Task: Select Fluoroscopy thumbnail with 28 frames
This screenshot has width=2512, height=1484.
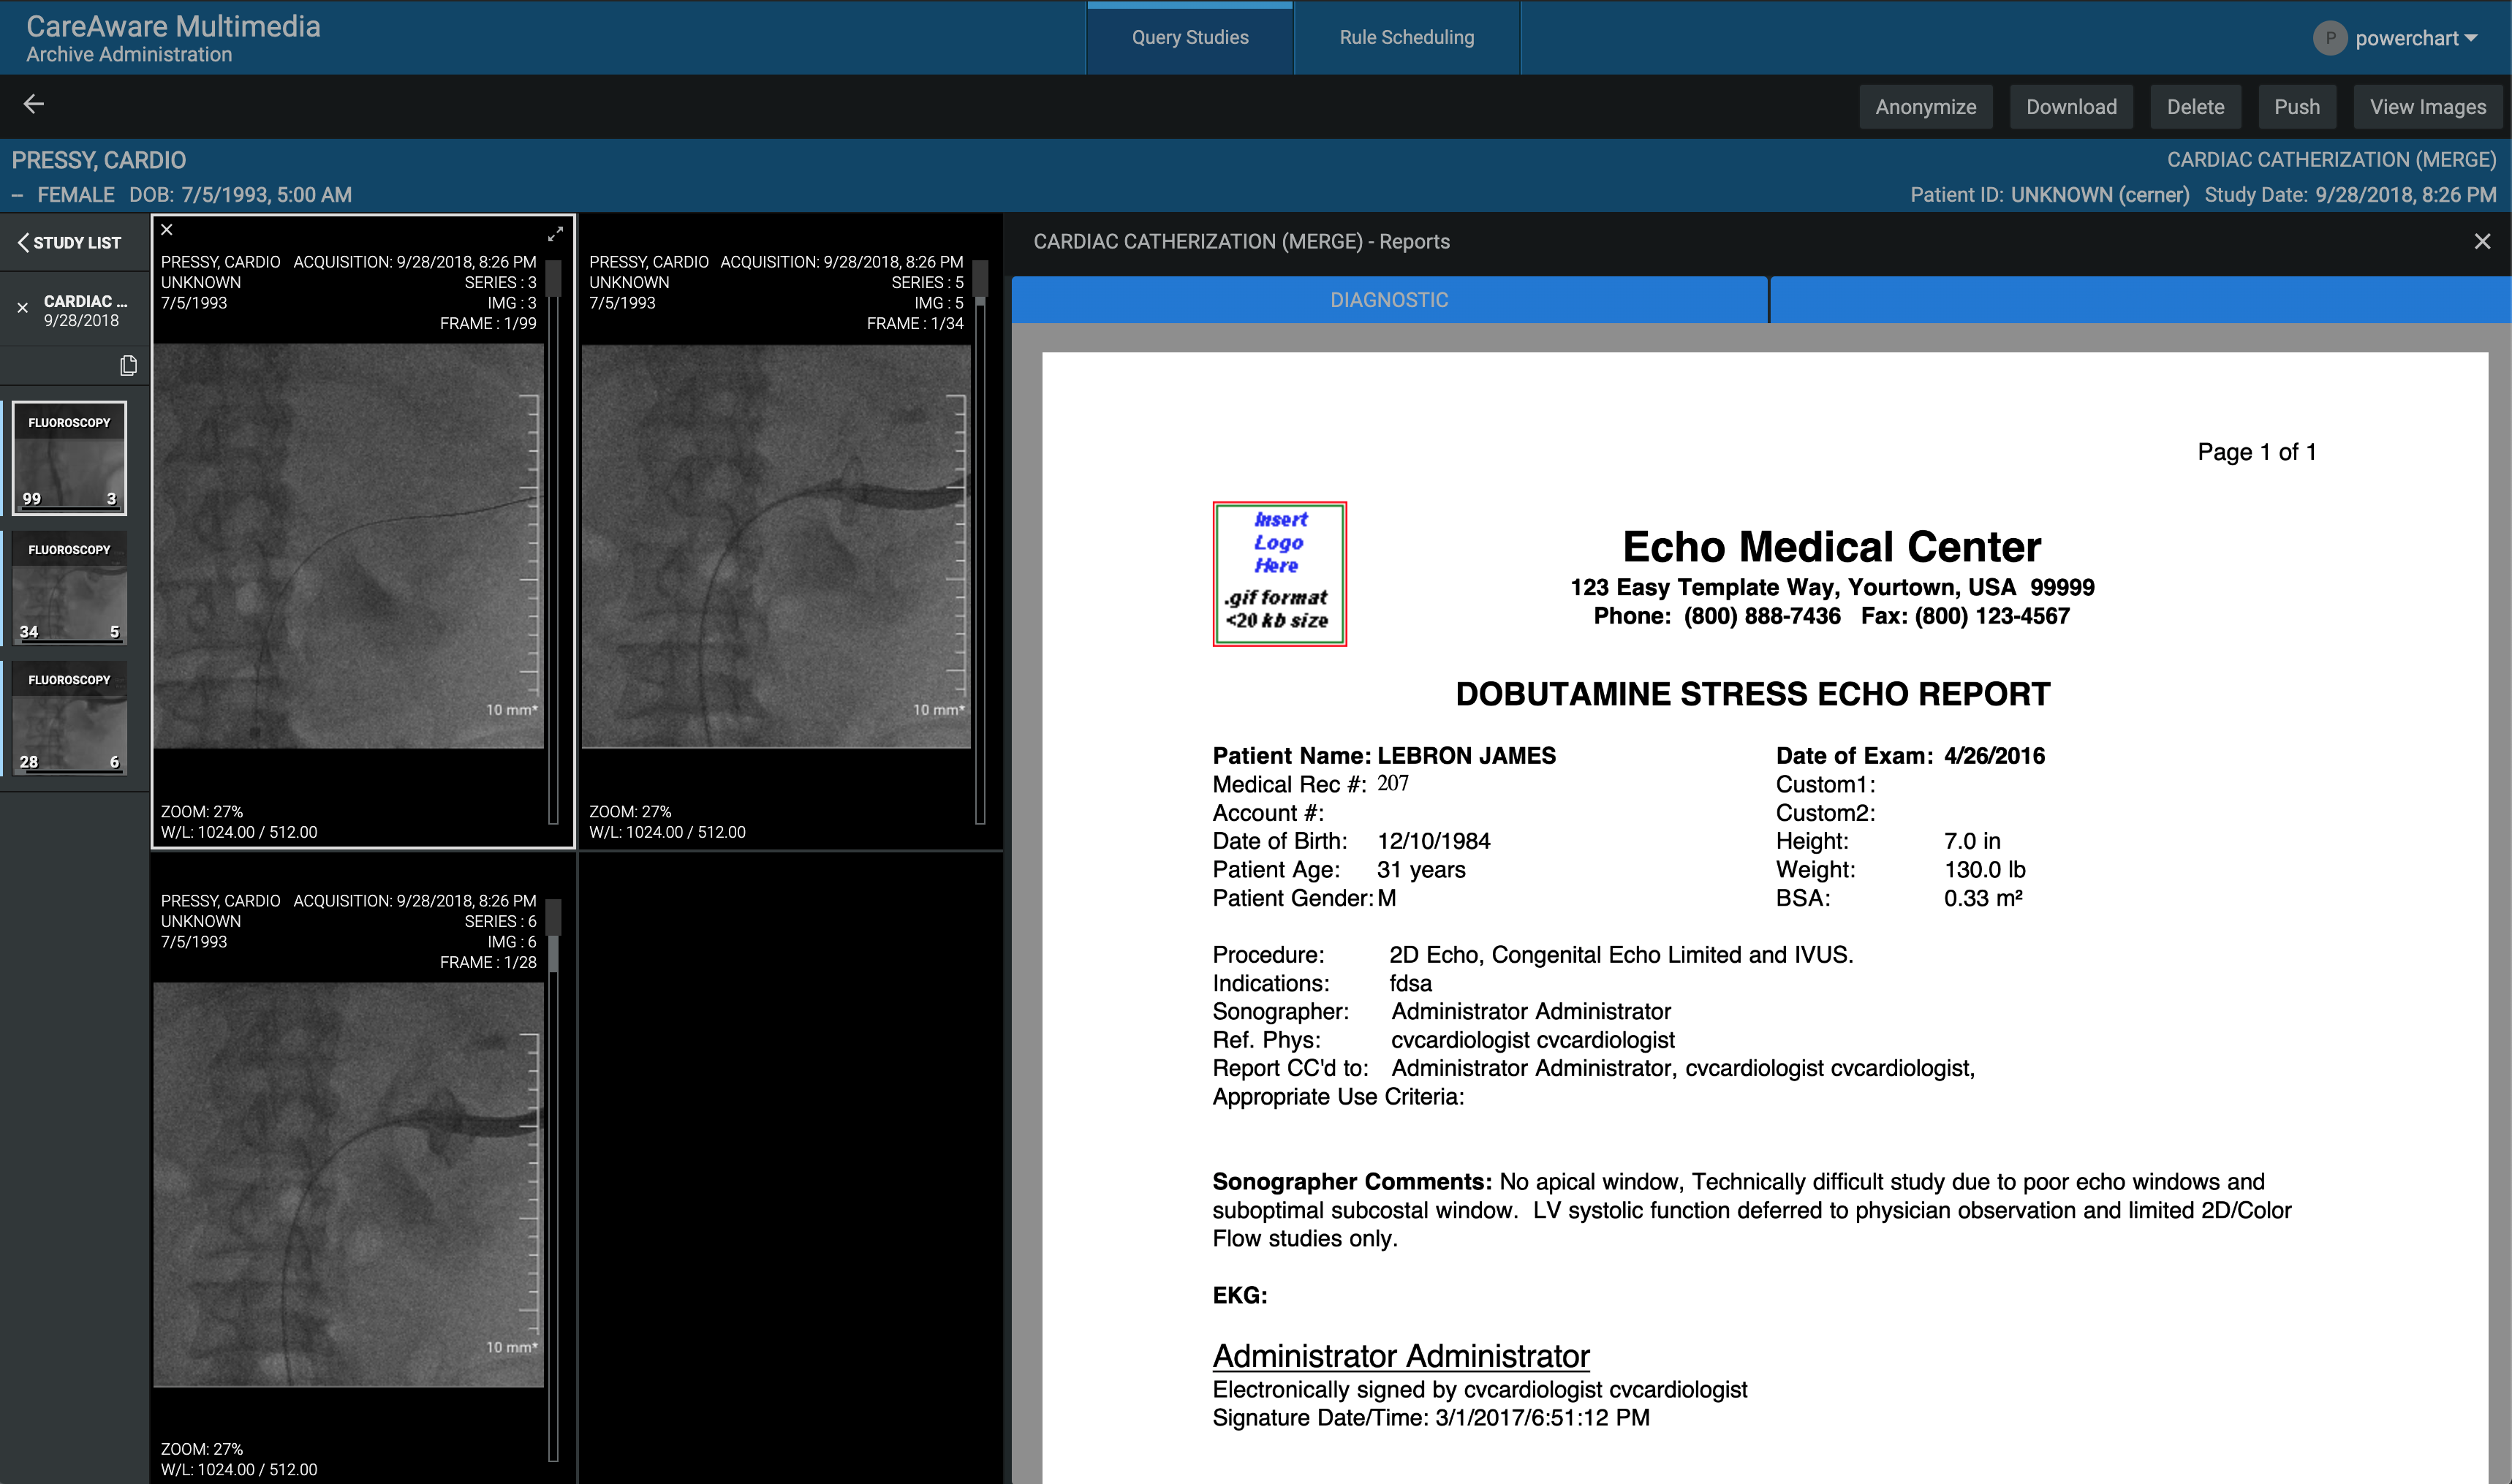Action: (69, 717)
